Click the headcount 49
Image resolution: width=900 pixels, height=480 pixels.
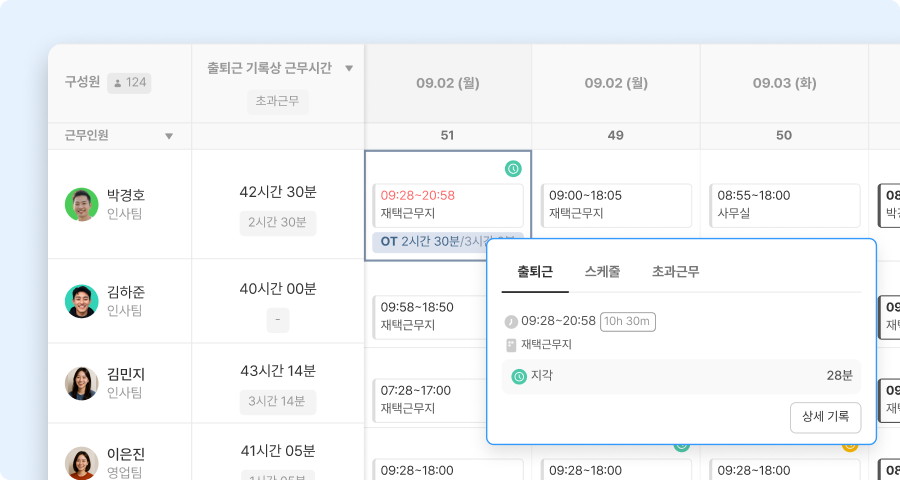pyautogui.click(x=615, y=136)
